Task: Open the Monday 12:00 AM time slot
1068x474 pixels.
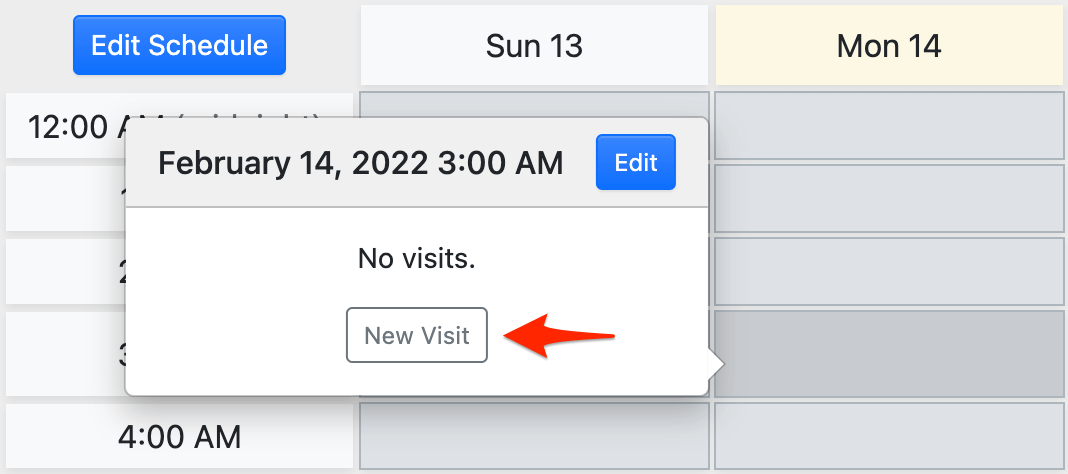Action: (x=889, y=126)
